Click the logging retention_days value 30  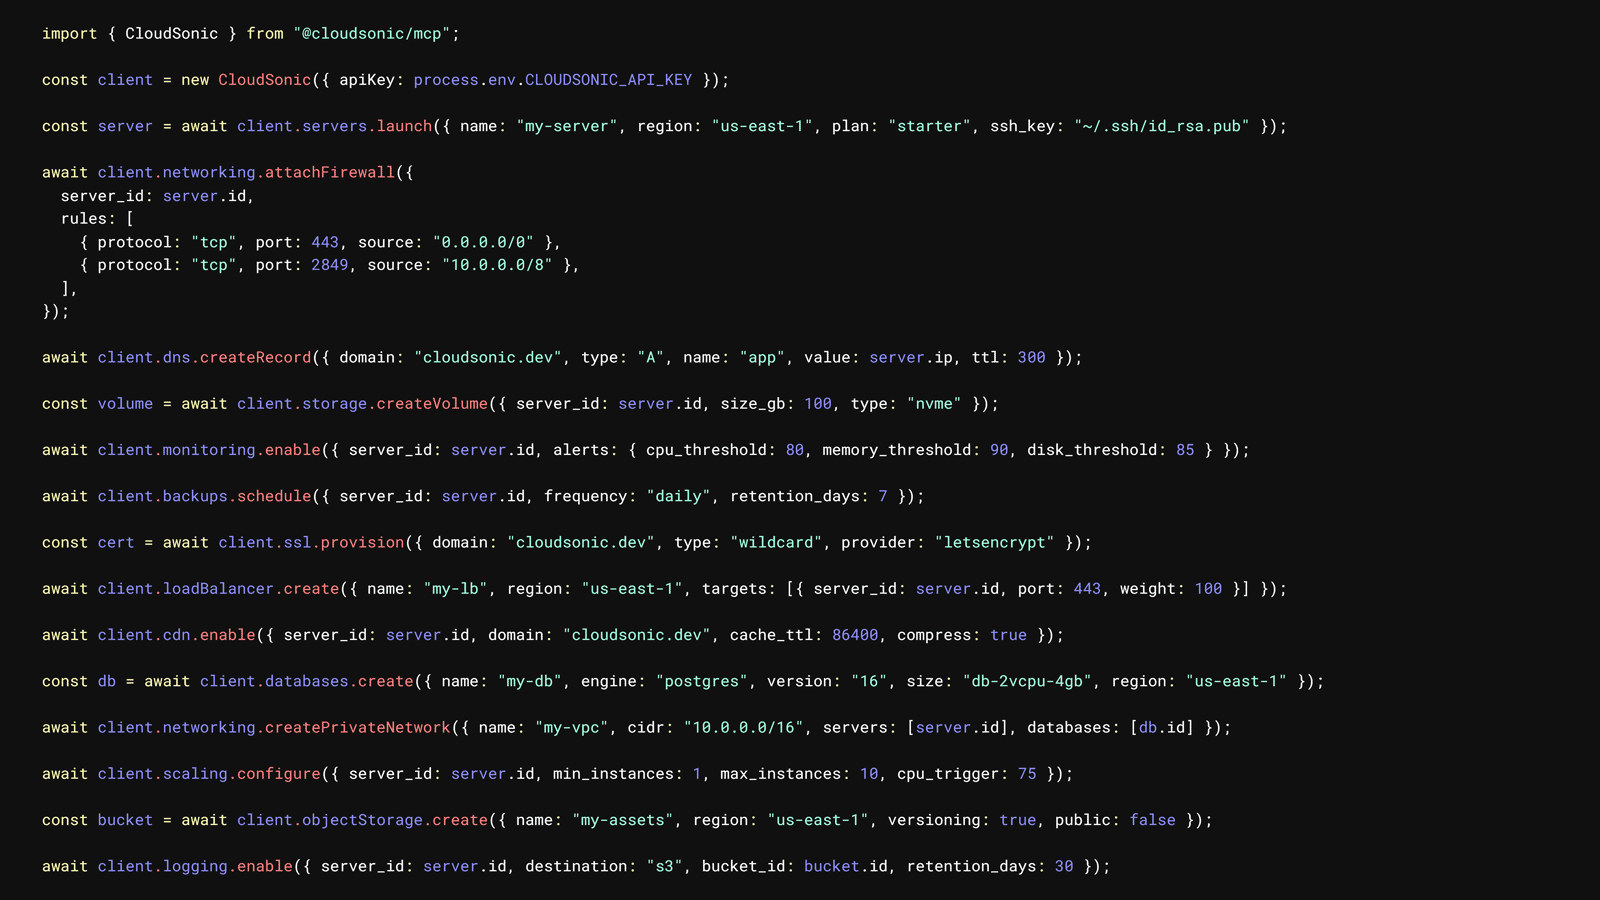[x=1064, y=866]
